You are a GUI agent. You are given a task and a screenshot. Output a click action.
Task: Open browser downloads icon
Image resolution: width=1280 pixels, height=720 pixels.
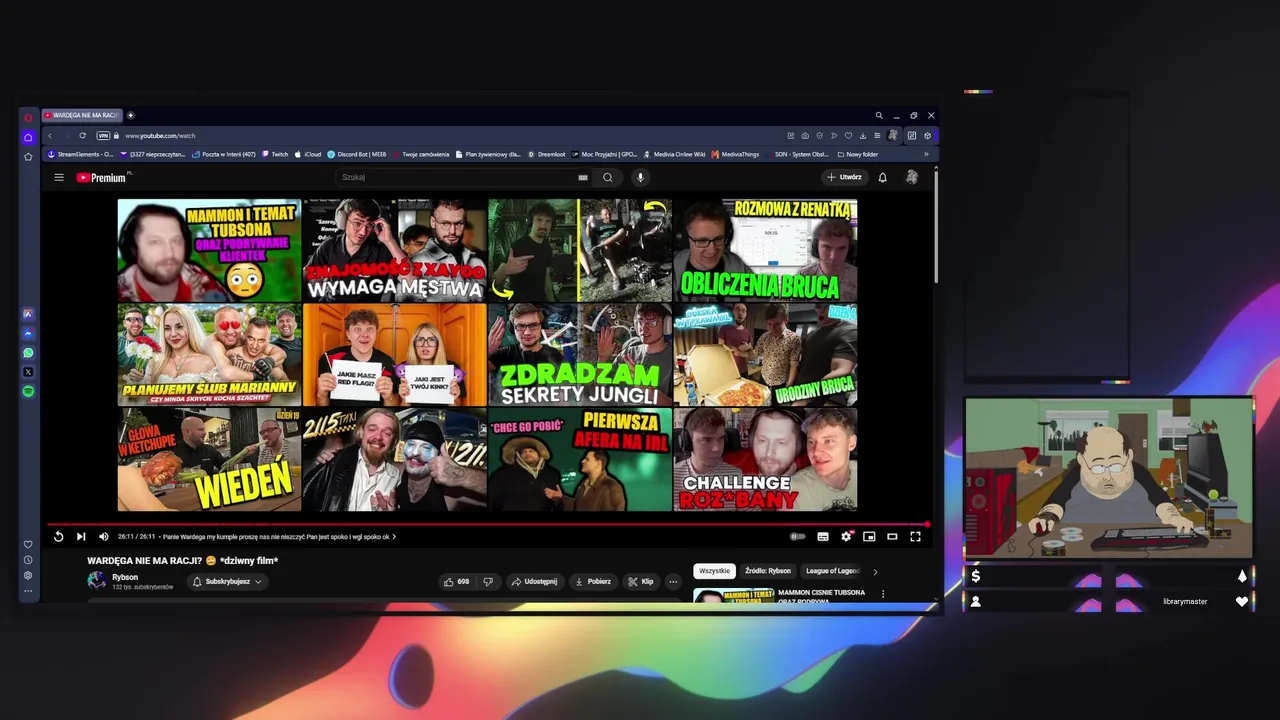pyautogui.click(x=862, y=136)
